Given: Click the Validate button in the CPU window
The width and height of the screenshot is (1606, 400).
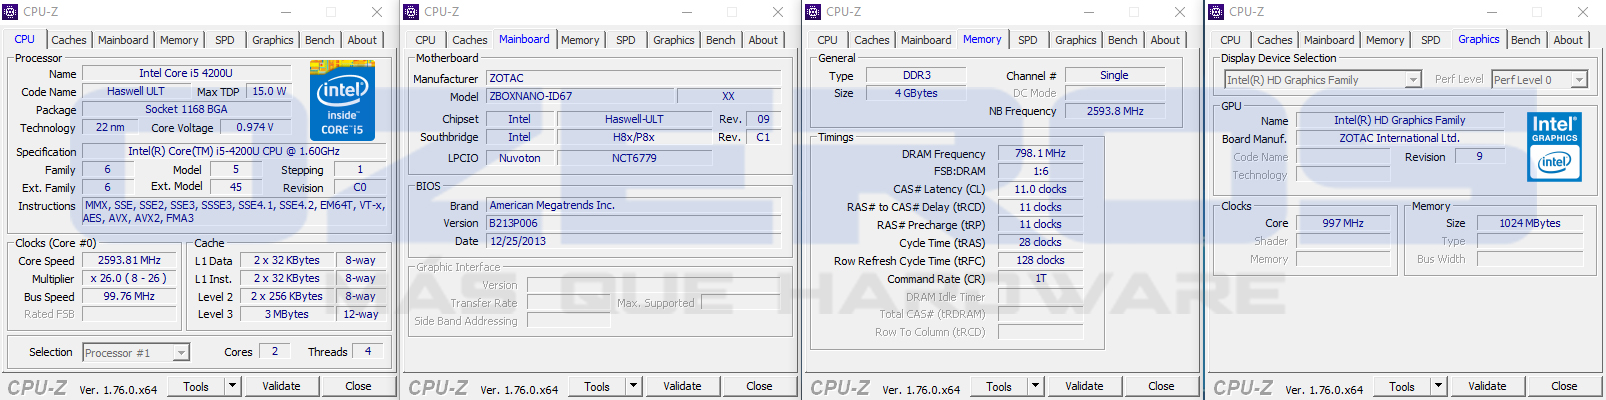Looking at the screenshot, I should [x=281, y=386].
